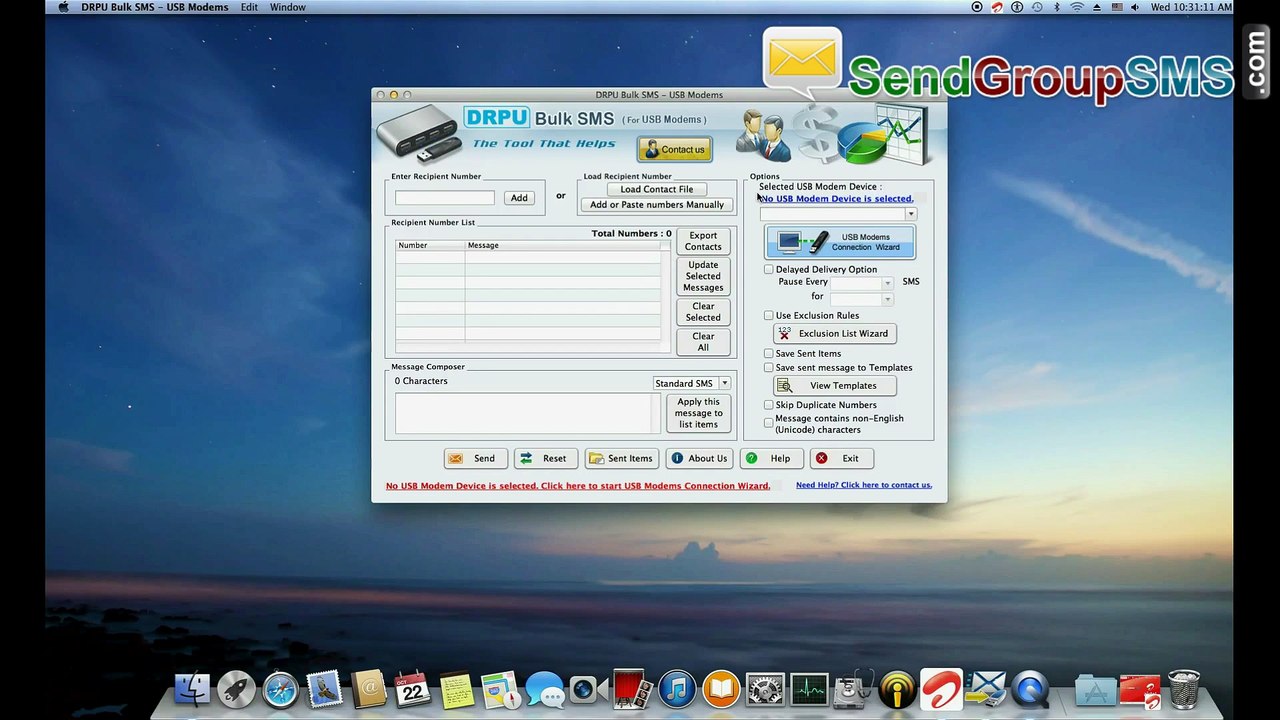This screenshot has height=720, width=1280.
Task: Click the Contact us button in header
Action: pos(675,149)
